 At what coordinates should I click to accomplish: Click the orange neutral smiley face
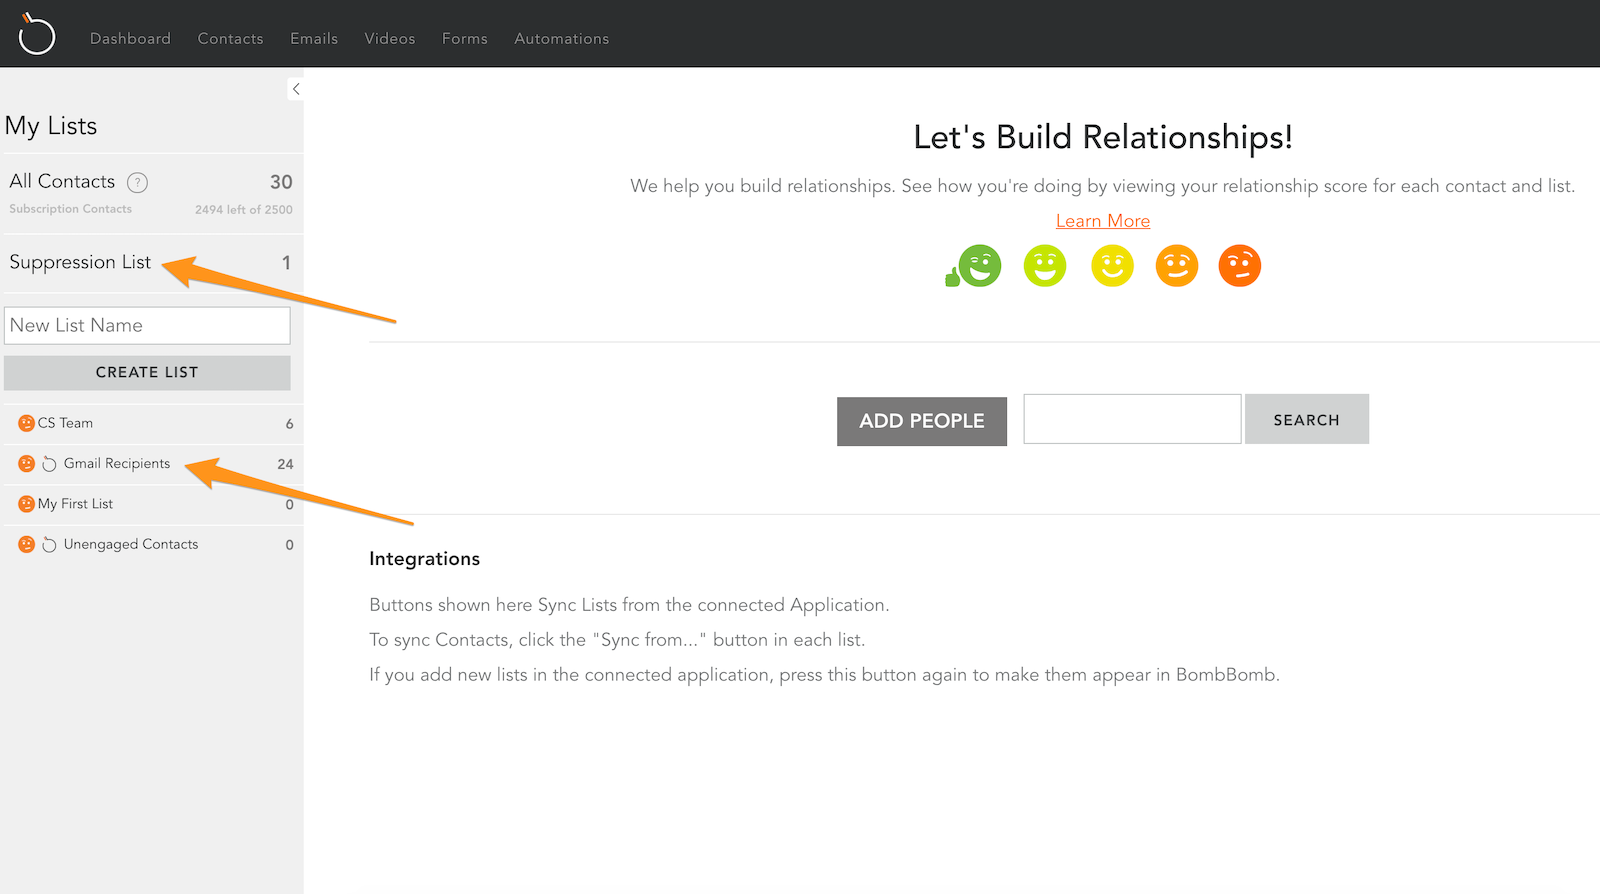coord(1177,266)
